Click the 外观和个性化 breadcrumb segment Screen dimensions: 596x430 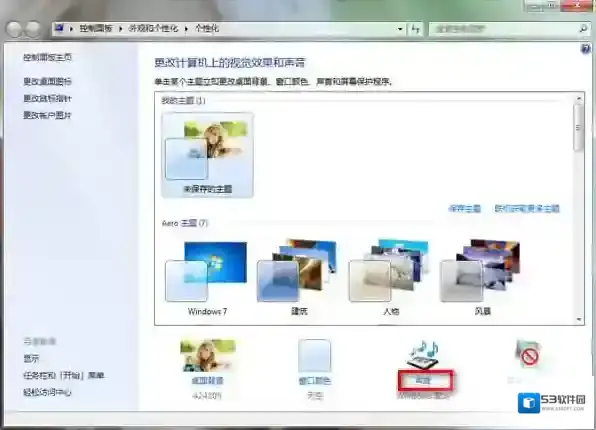click(x=153, y=29)
